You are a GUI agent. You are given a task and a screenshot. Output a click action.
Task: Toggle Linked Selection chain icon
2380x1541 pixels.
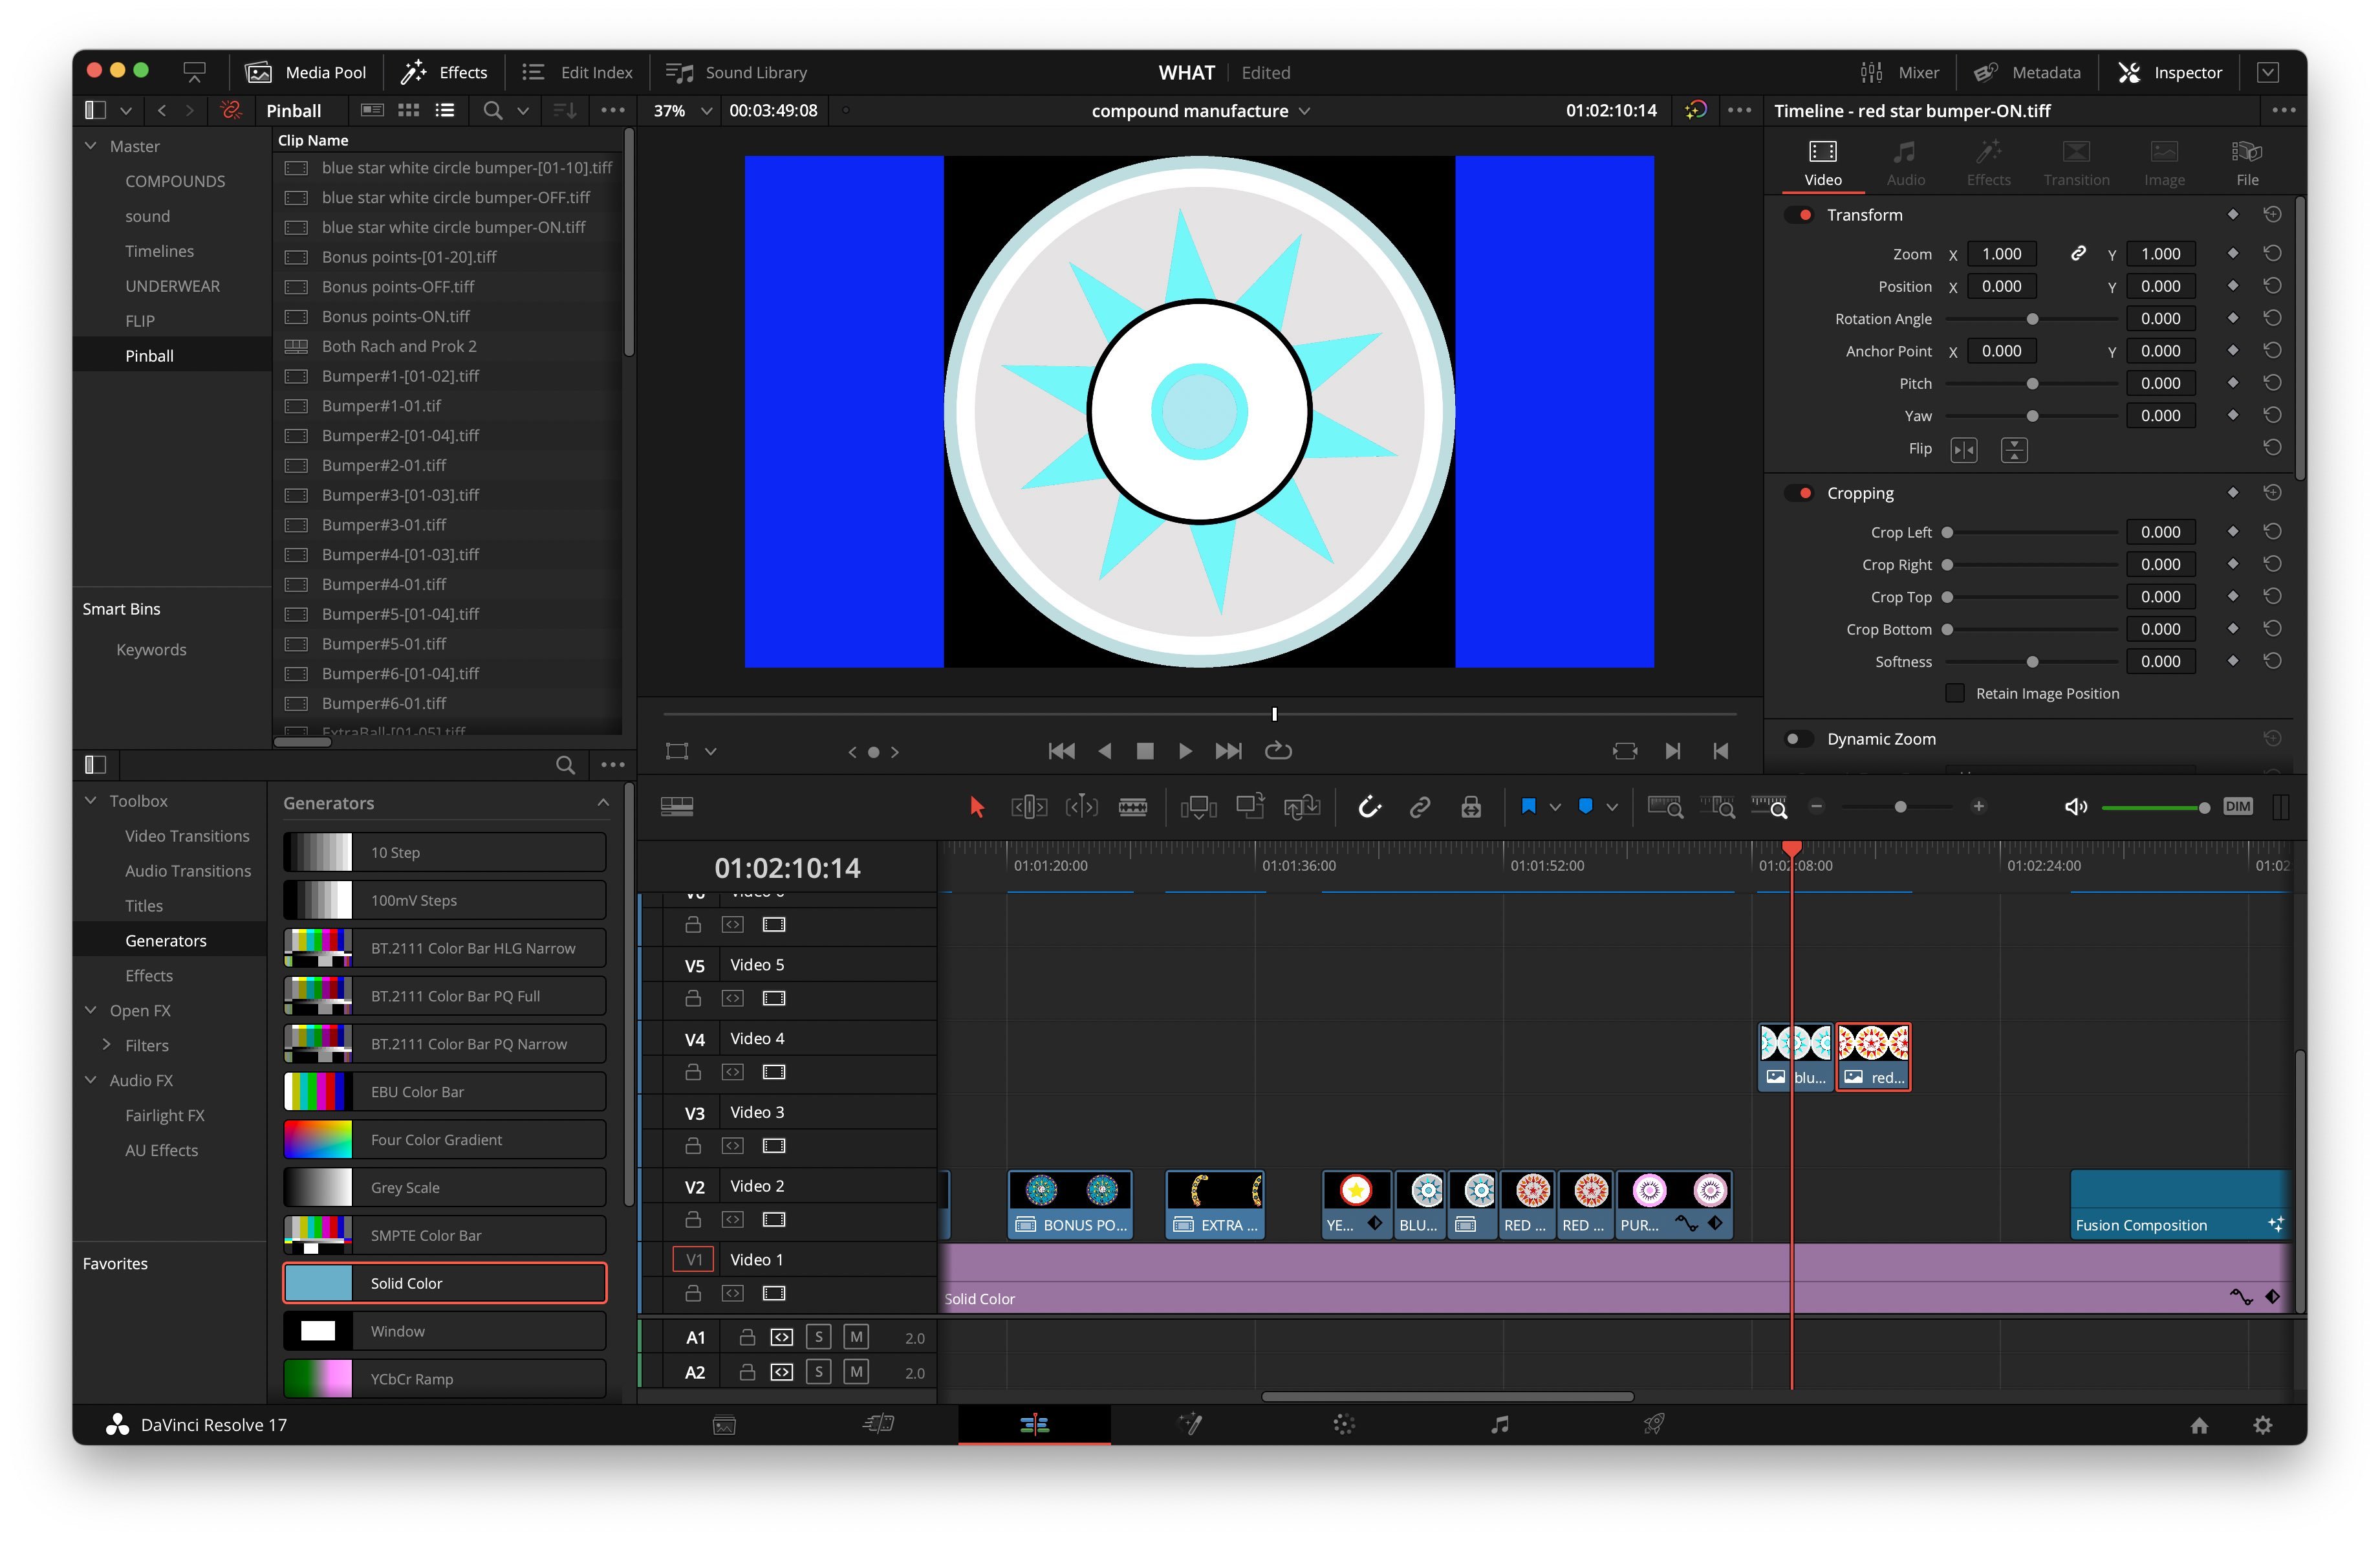(x=1420, y=807)
